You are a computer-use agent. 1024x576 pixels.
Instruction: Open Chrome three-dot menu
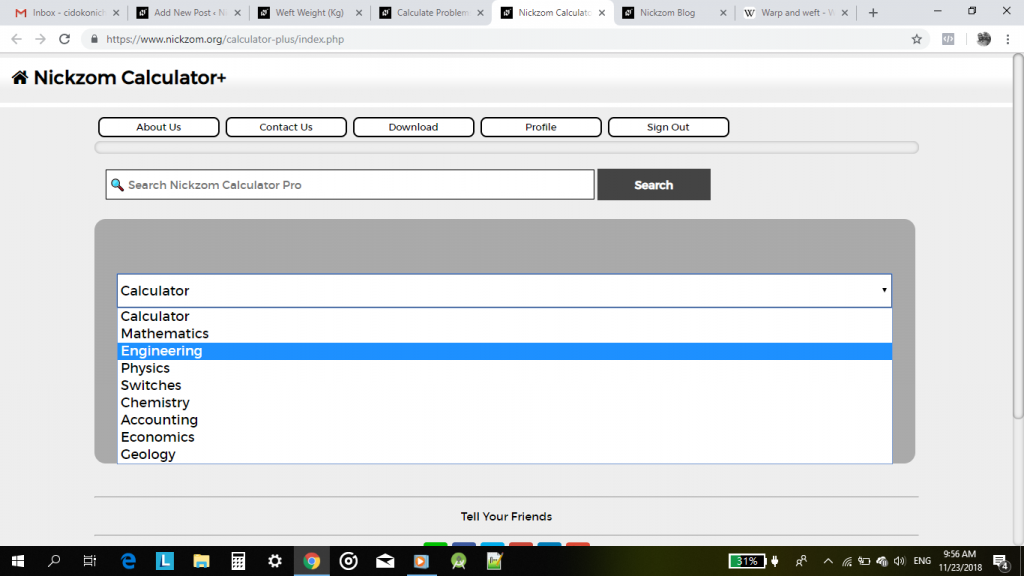(x=1008, y=39)
